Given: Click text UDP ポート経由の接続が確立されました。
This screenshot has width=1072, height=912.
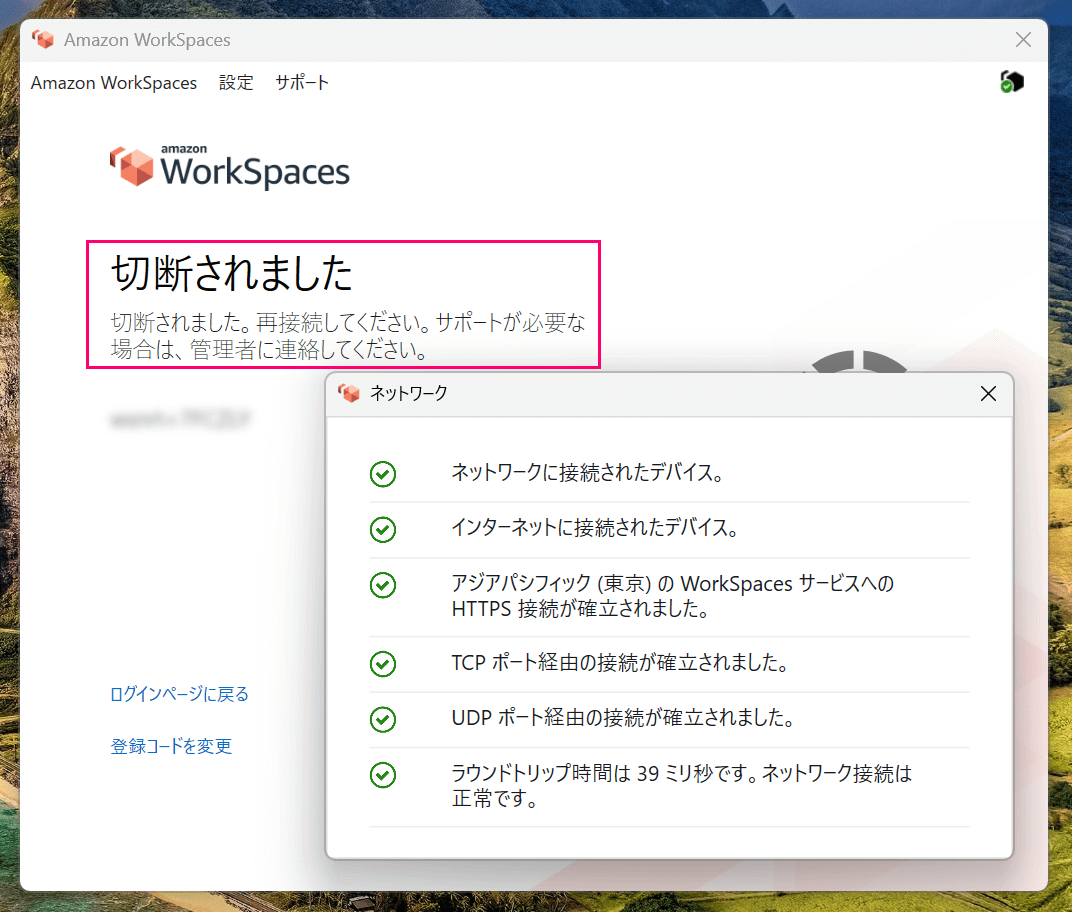Looking at the screenshot, I should [x=623, y=718].
